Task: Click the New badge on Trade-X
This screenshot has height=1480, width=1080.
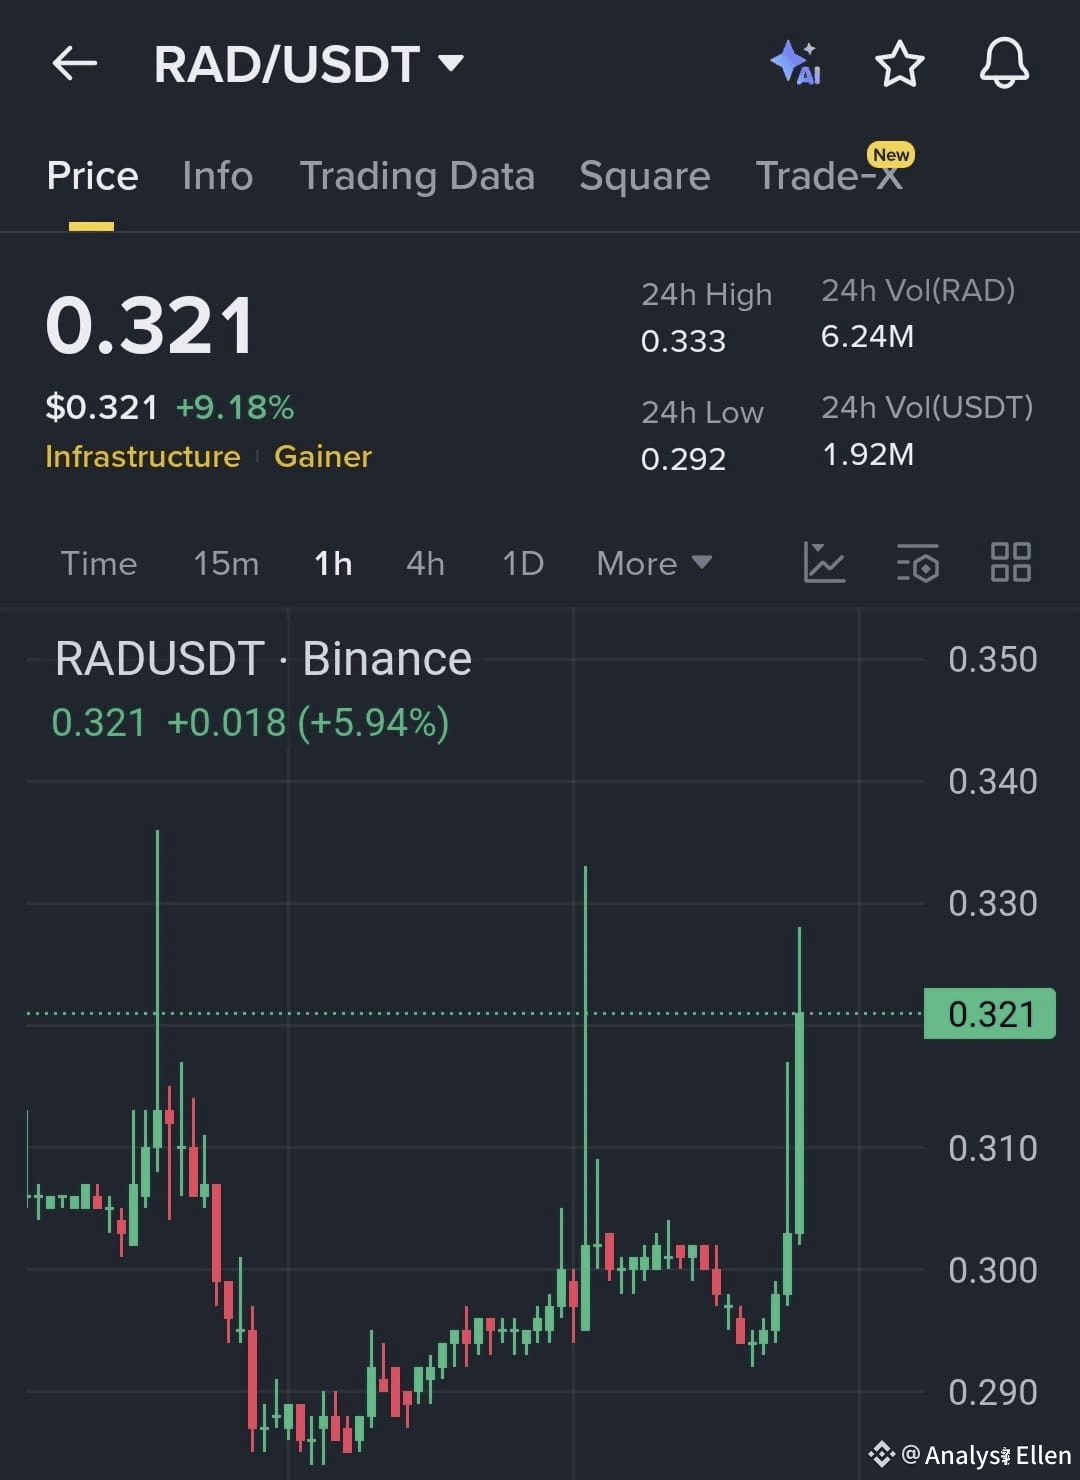Action: pos(891,154)
